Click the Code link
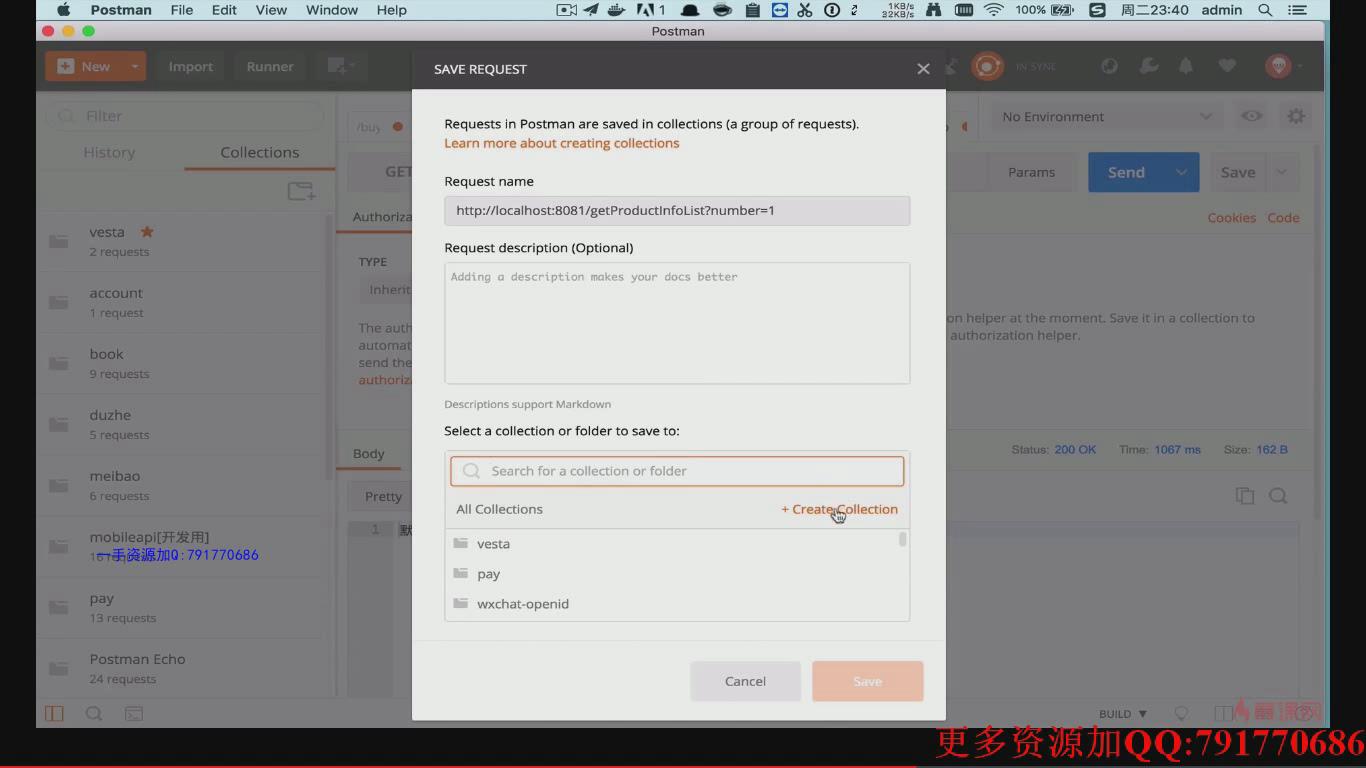 [x=1283, y=217]
